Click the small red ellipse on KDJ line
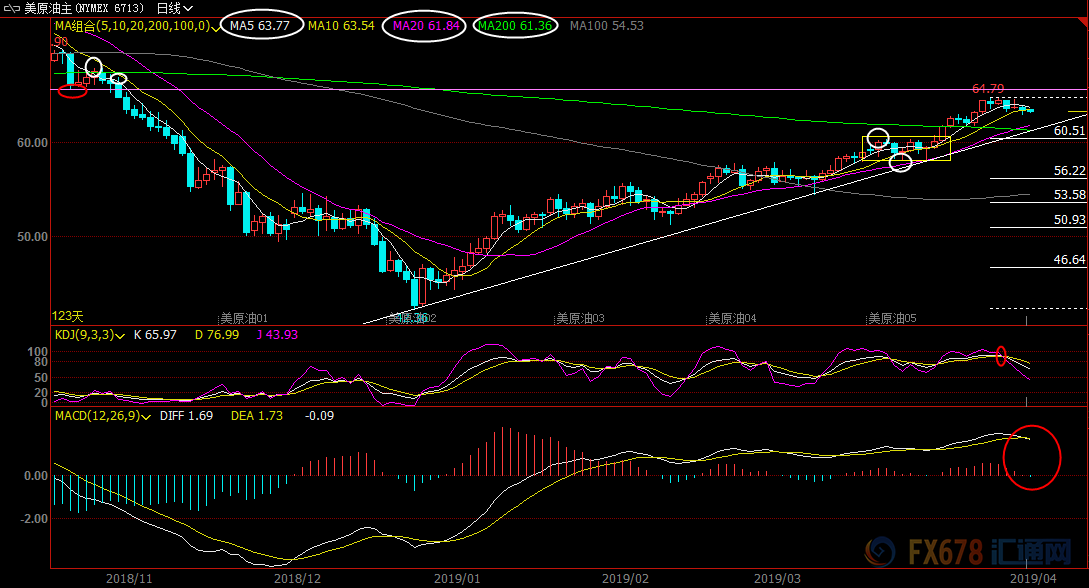 1001,355
